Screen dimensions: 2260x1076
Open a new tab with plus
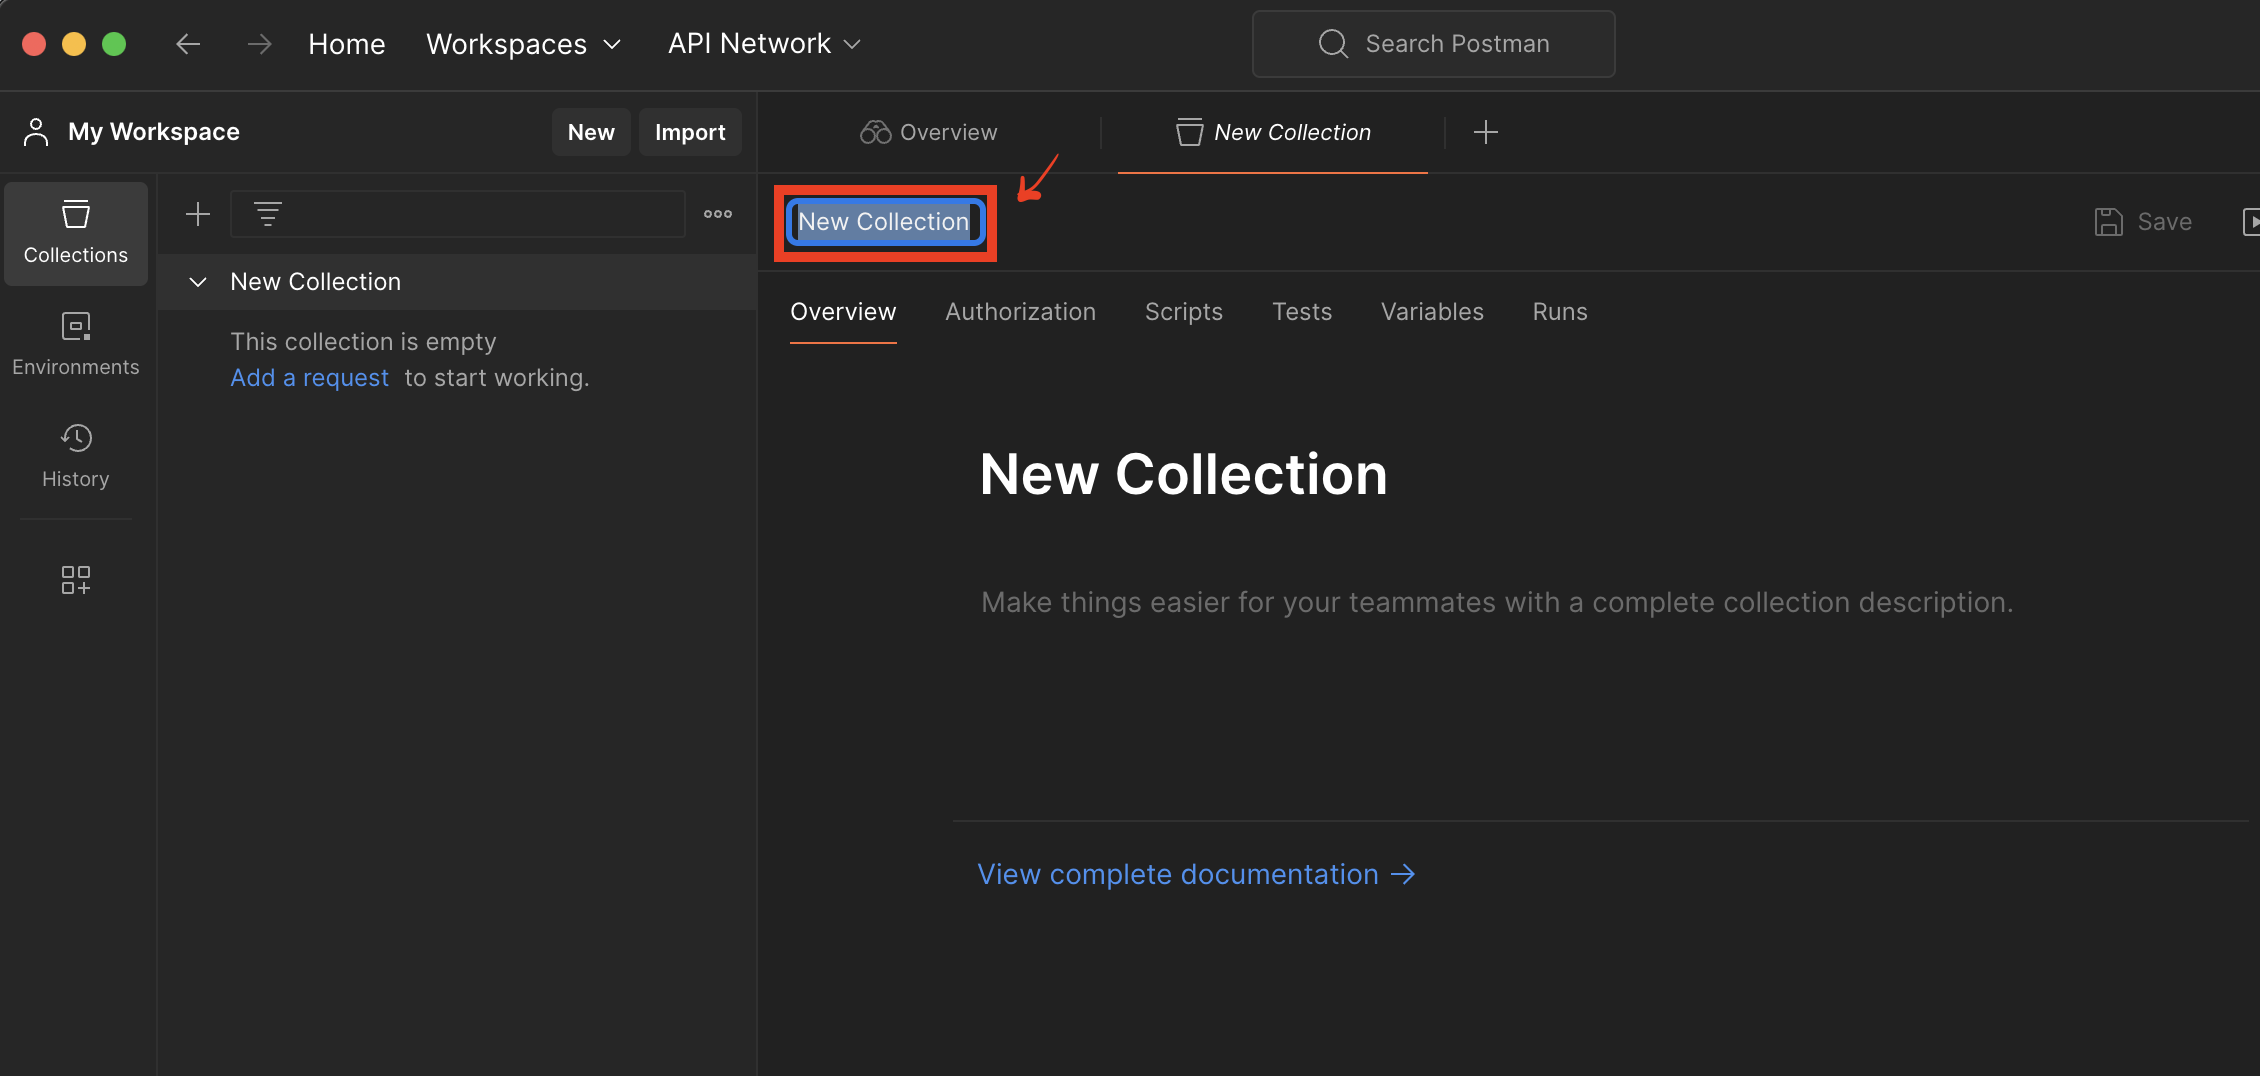tap(1486, 132)
